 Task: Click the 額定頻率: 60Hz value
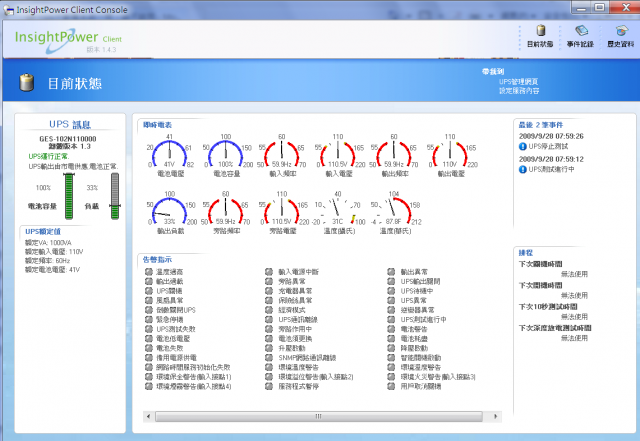point(47,261)
